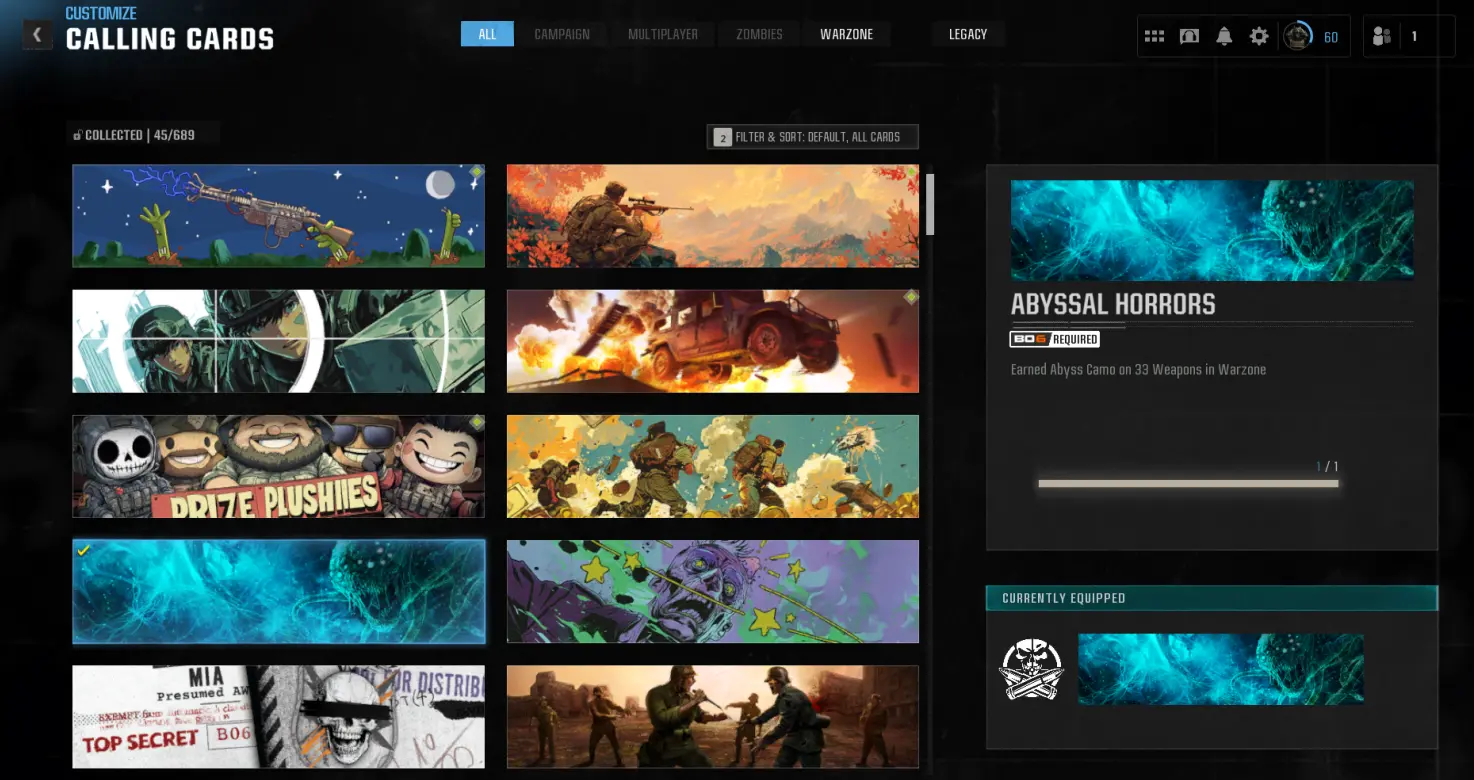
Task: Click the Abyssal Horrors title
Action: (1113, 305)
